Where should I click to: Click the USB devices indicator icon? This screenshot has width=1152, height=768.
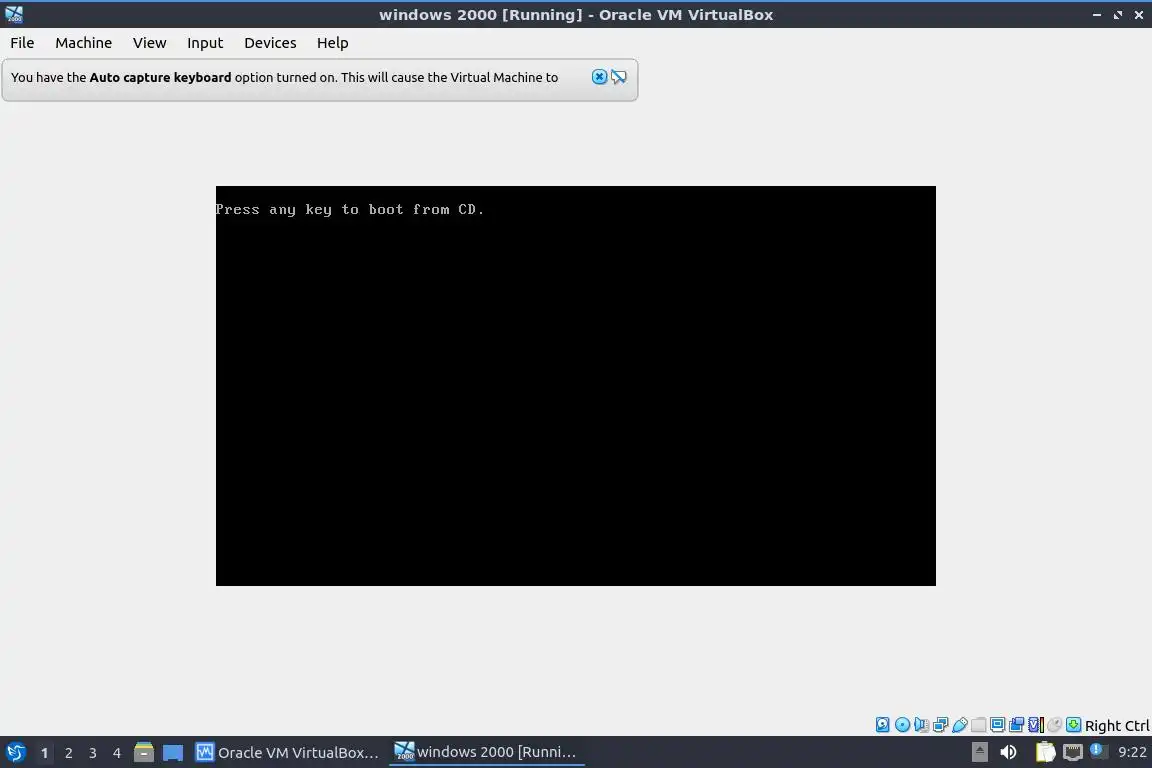(x=960, y=725)
